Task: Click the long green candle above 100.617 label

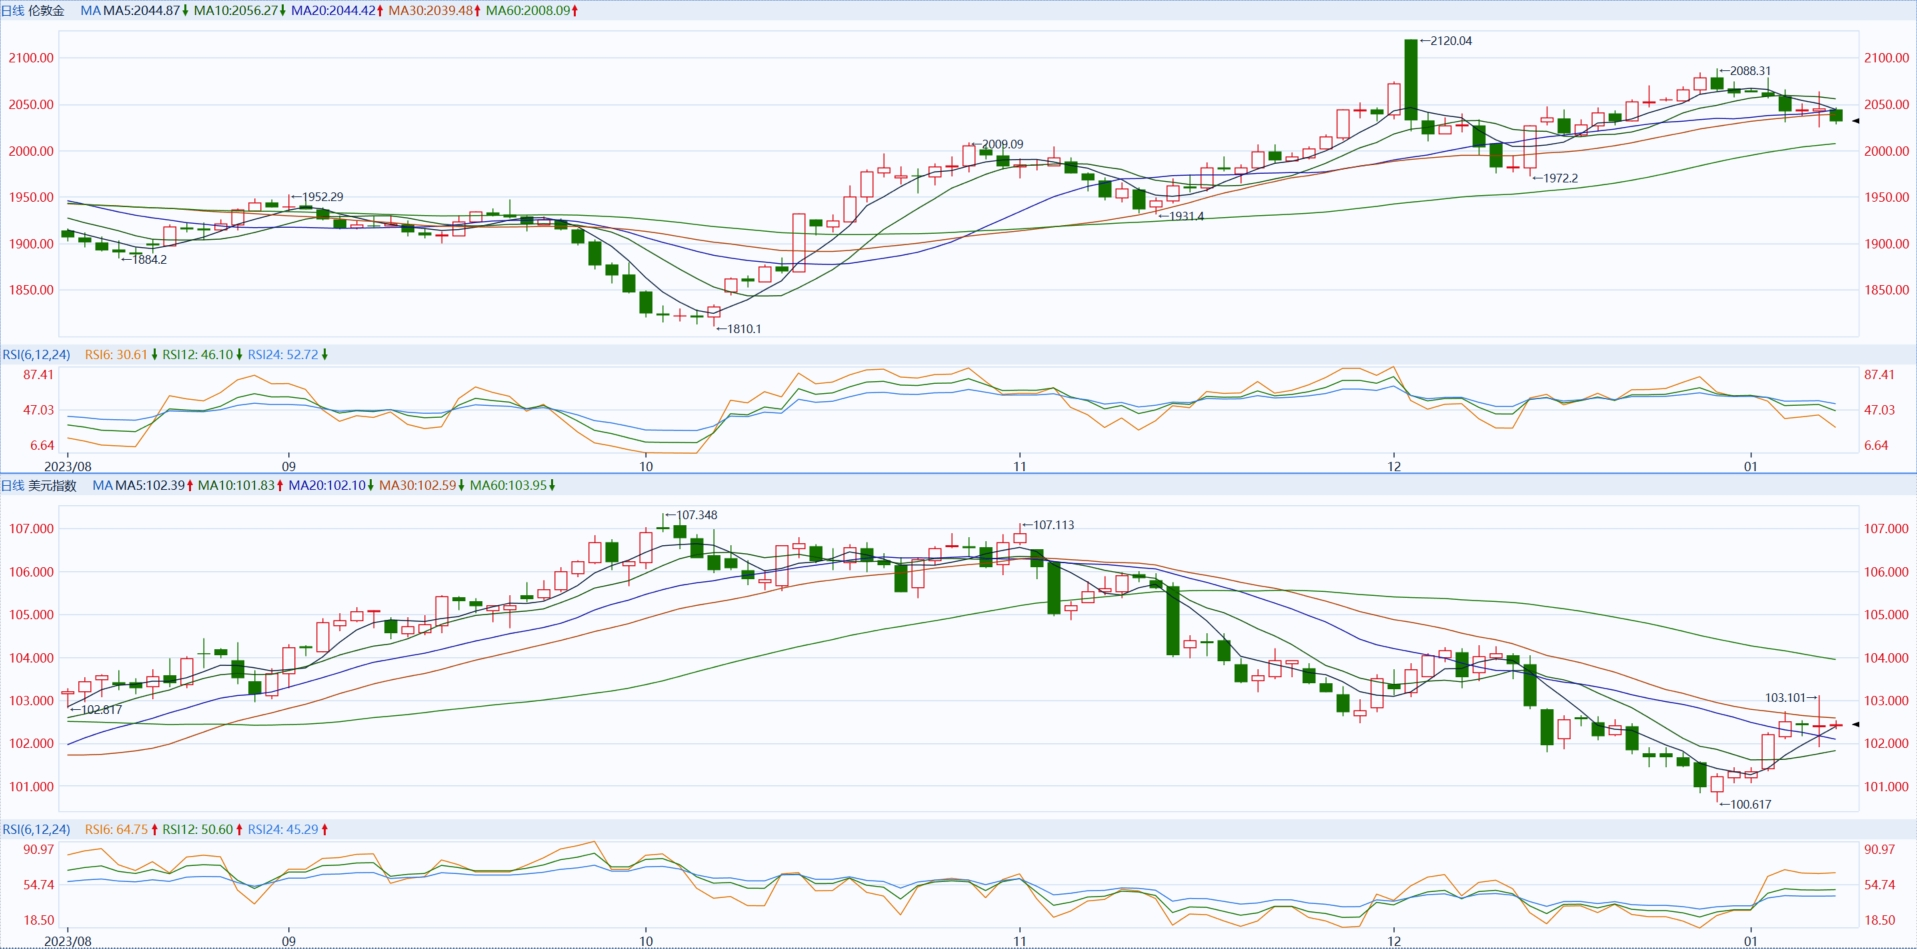Action: [x=1700, y=774]
